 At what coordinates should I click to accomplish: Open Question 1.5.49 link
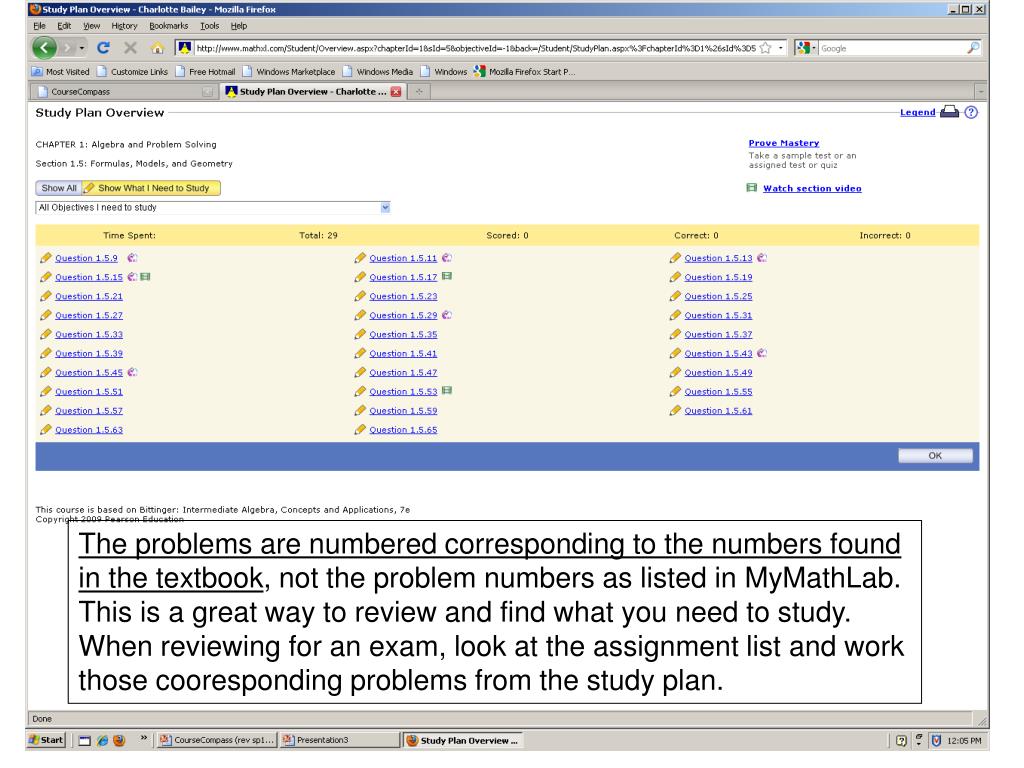click(x=718, y=372)
